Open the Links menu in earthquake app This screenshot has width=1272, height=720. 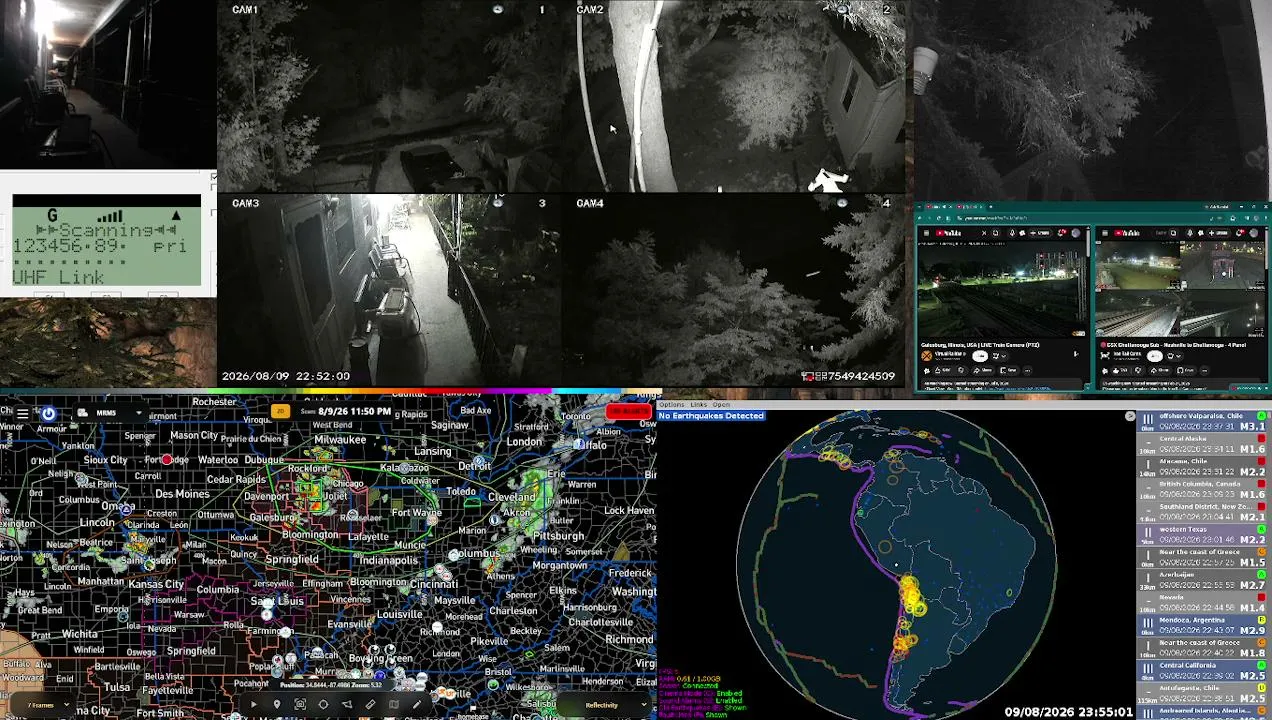[x=698, y=405]
